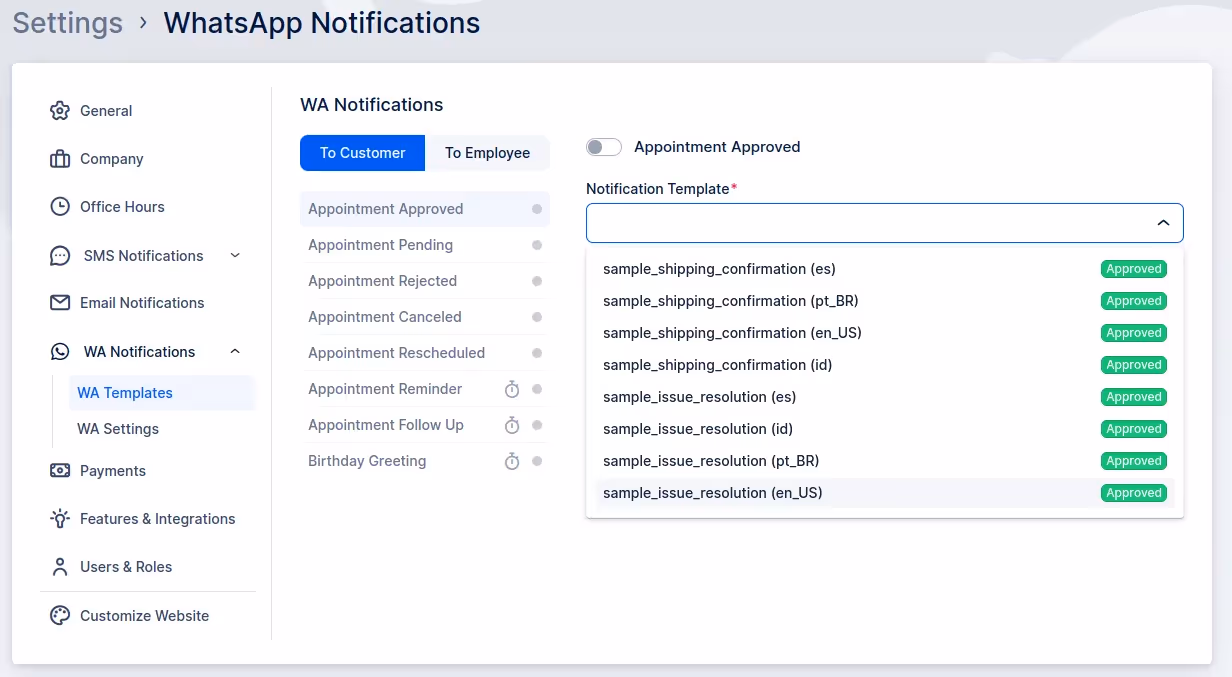Click the WA Notifications WhatsApp icon
The height and width of the screenshot is (677, 1232).
61,352
